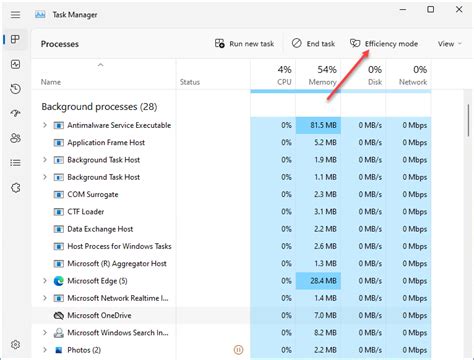Click the vertical scrollbar of process list
This screenshot has height=360, width=474.
point(468,120)
